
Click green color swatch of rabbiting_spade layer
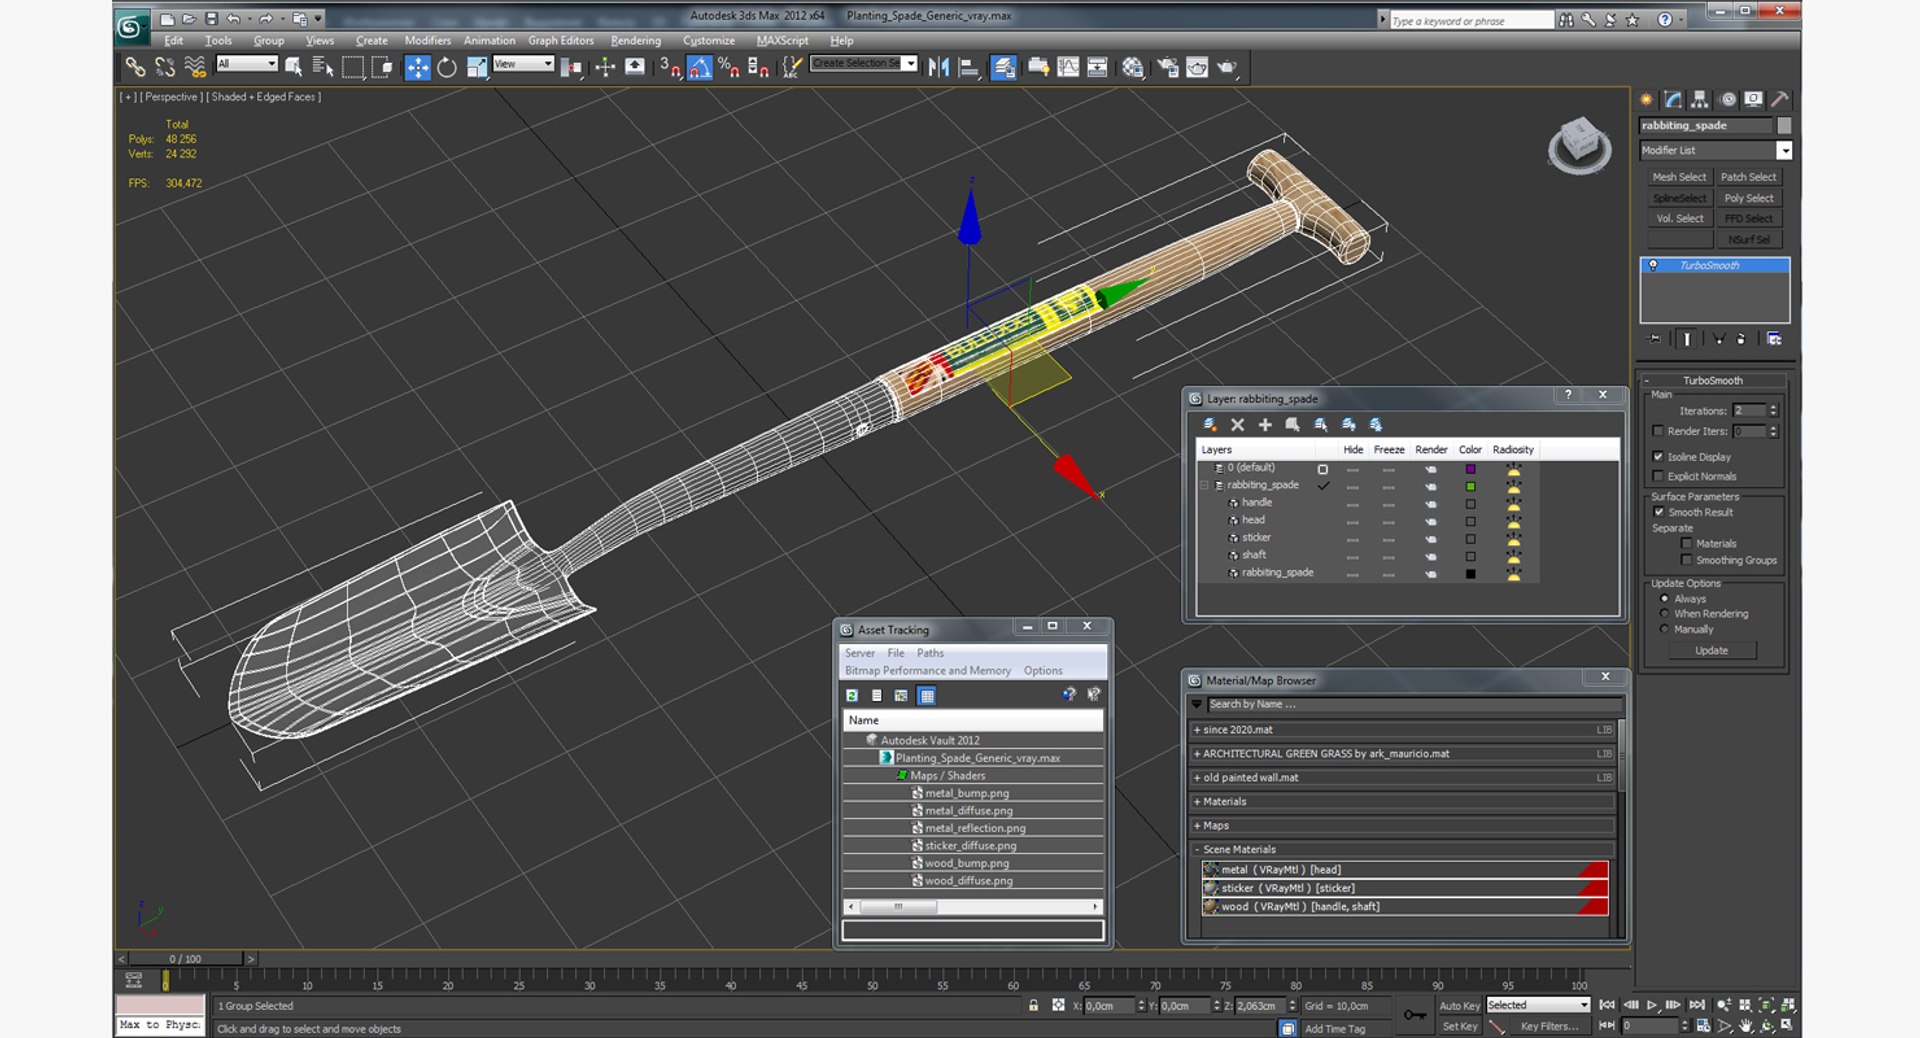[1470, 486]
